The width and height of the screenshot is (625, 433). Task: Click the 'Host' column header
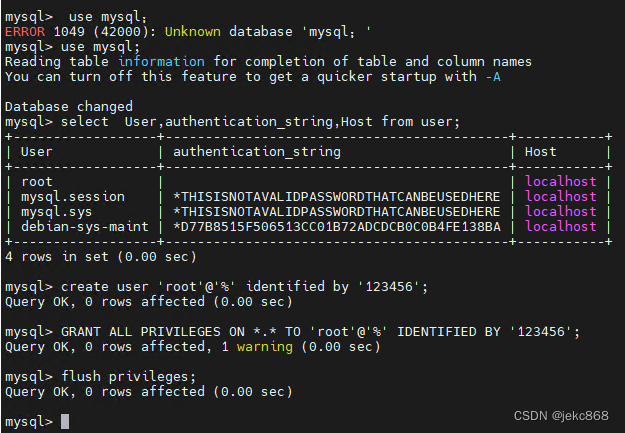pos(540,152)
